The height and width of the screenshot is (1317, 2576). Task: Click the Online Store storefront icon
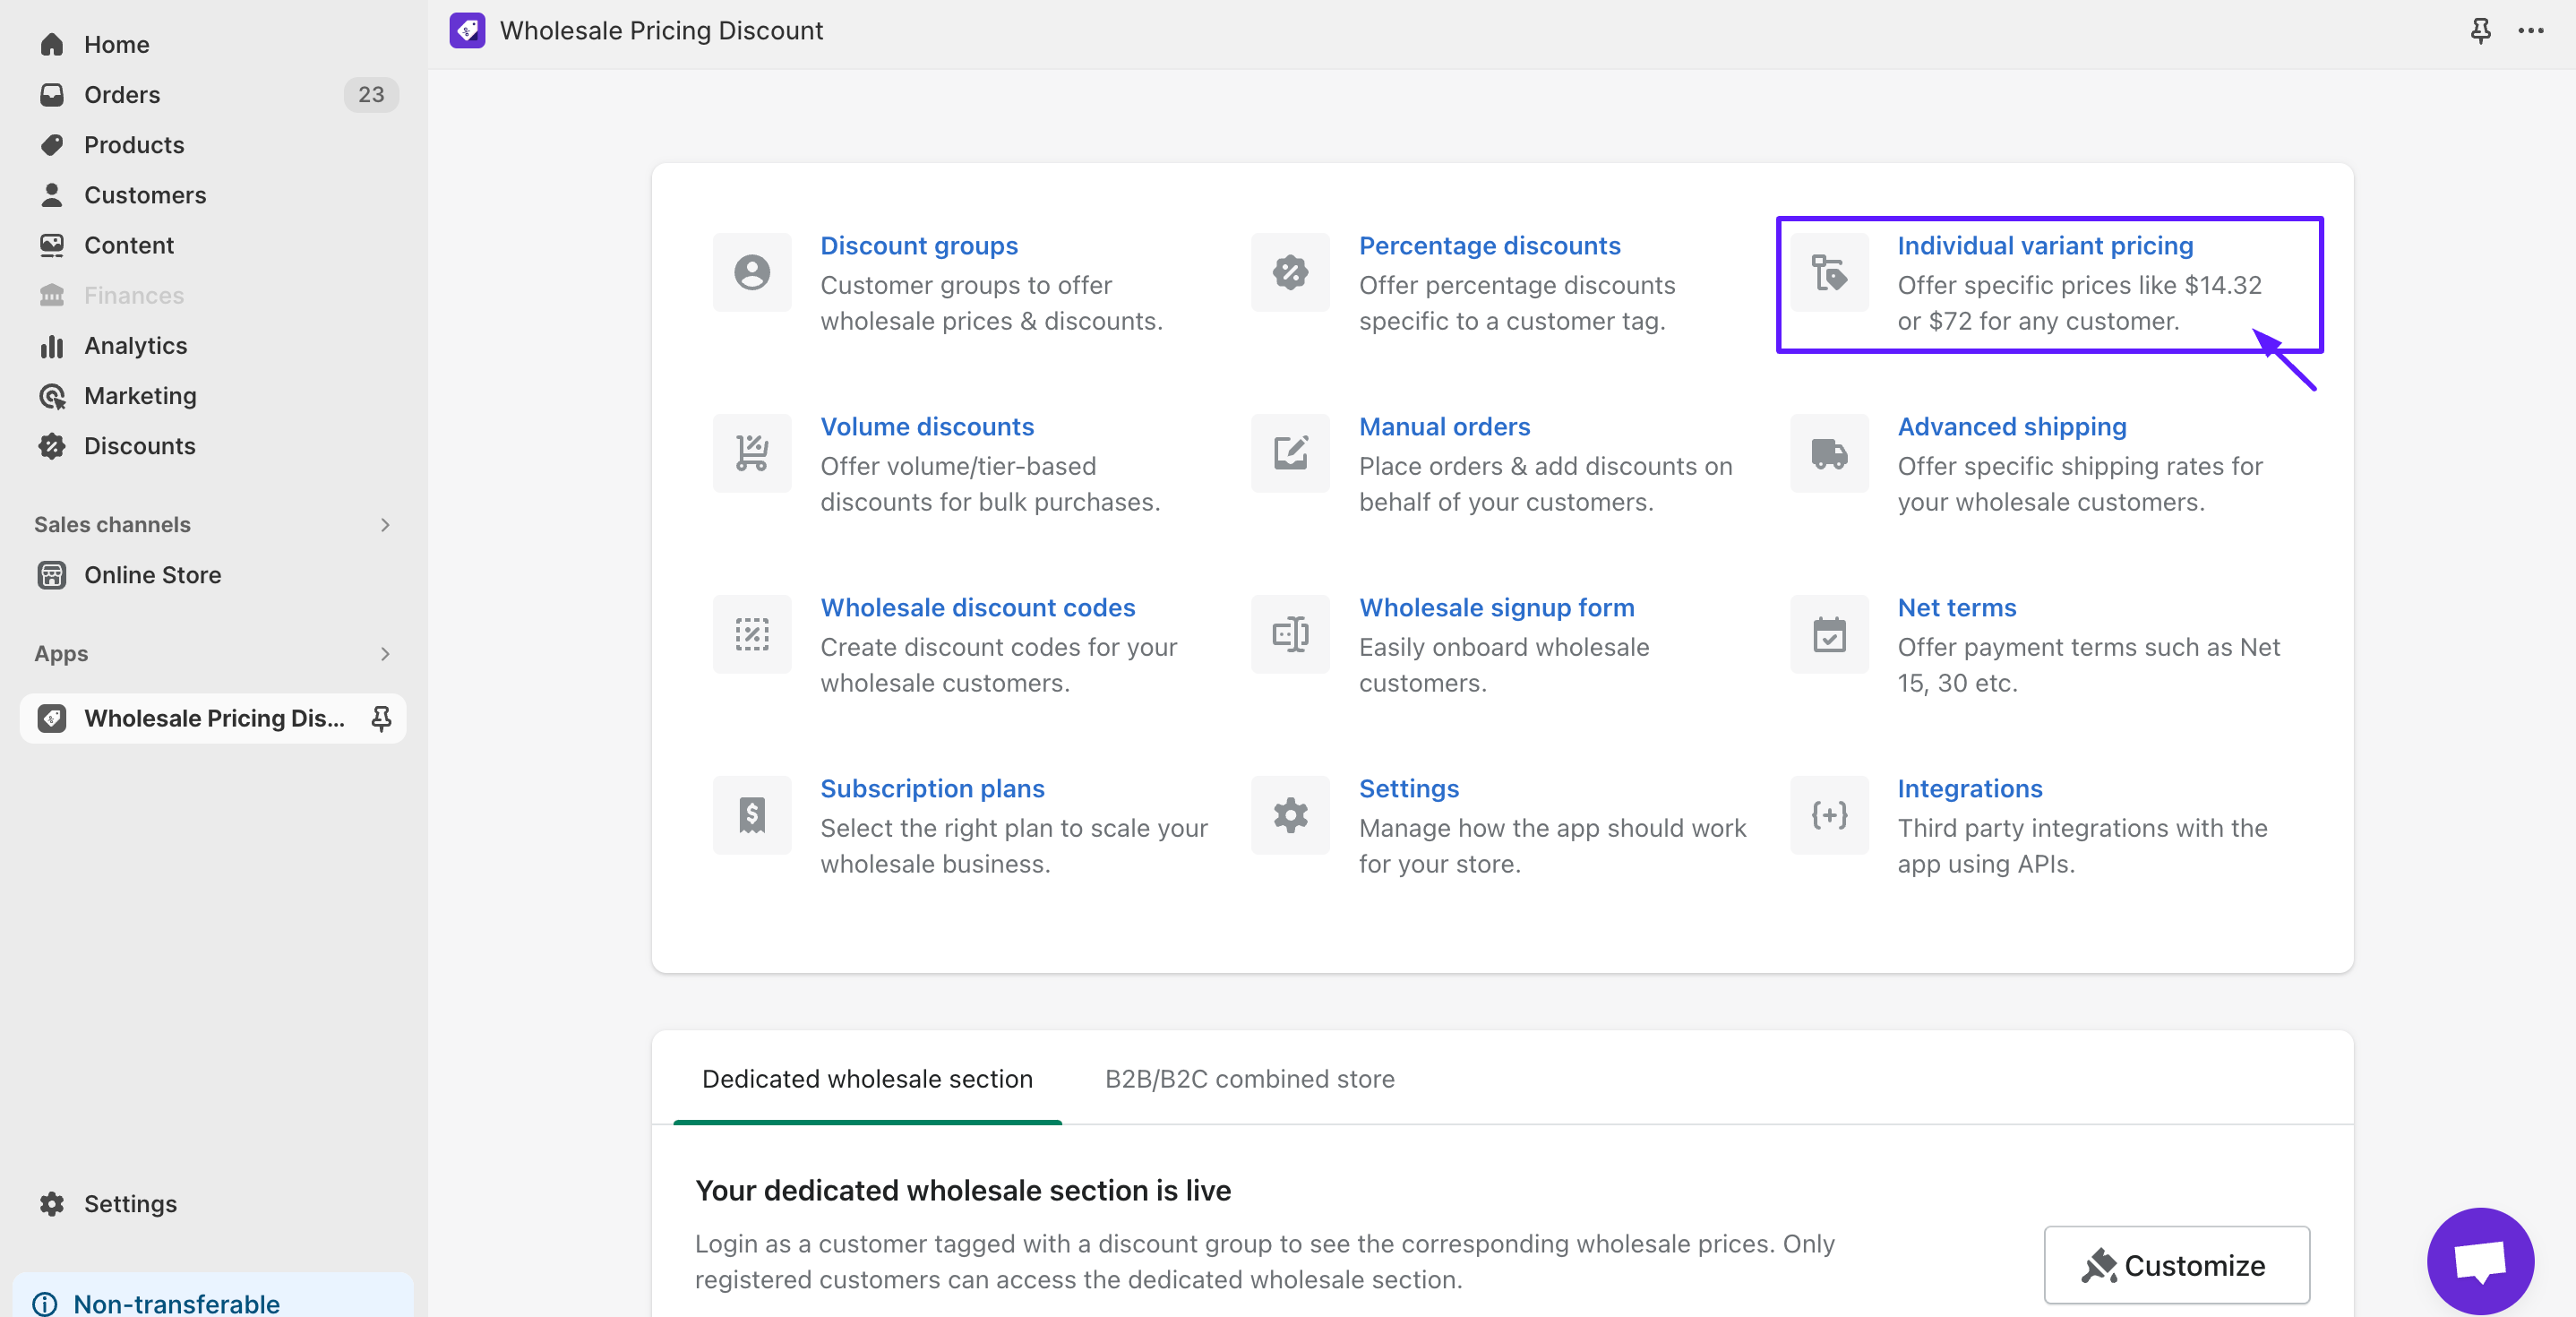coord(52,574)
